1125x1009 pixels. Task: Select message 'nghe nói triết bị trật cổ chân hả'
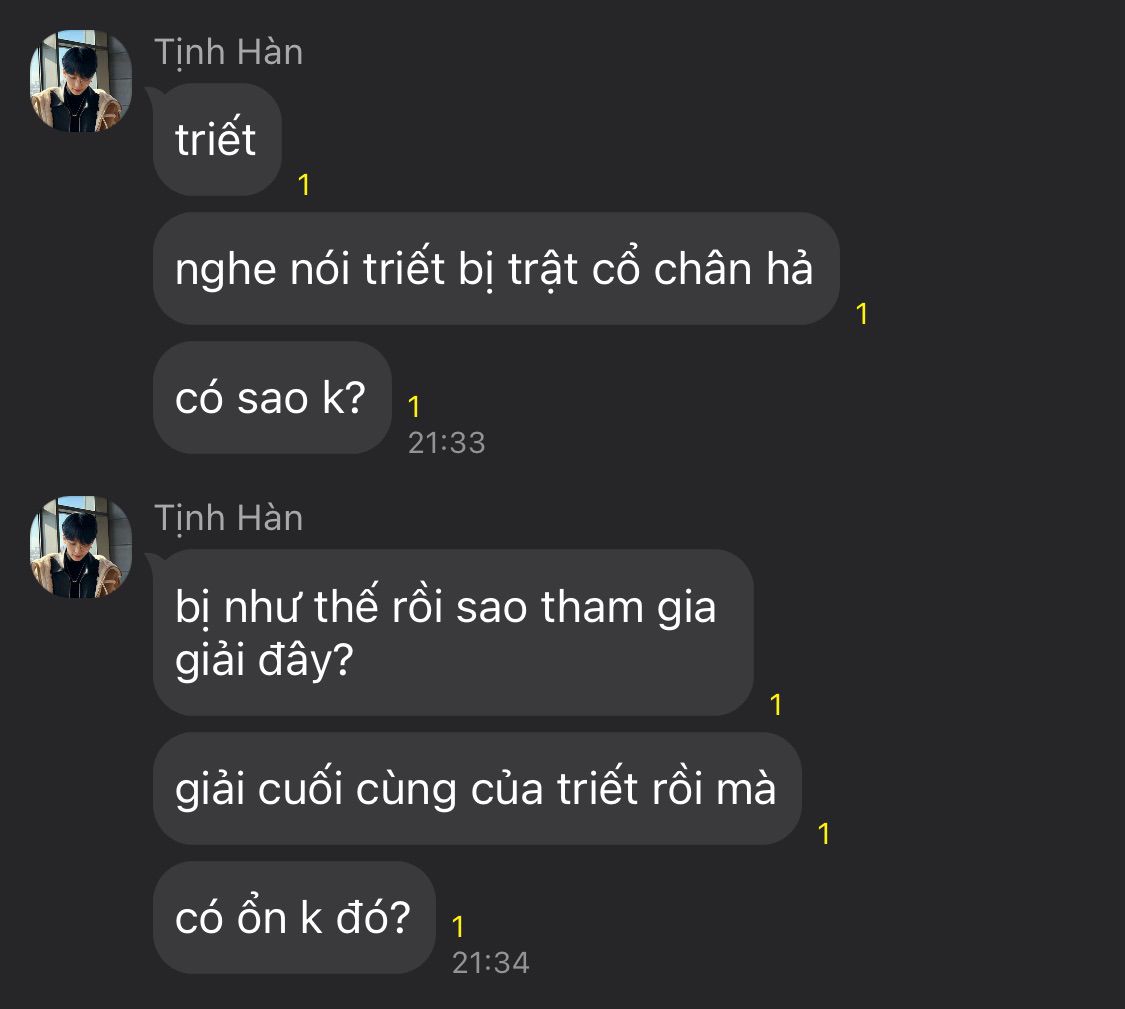coord(496,268)
